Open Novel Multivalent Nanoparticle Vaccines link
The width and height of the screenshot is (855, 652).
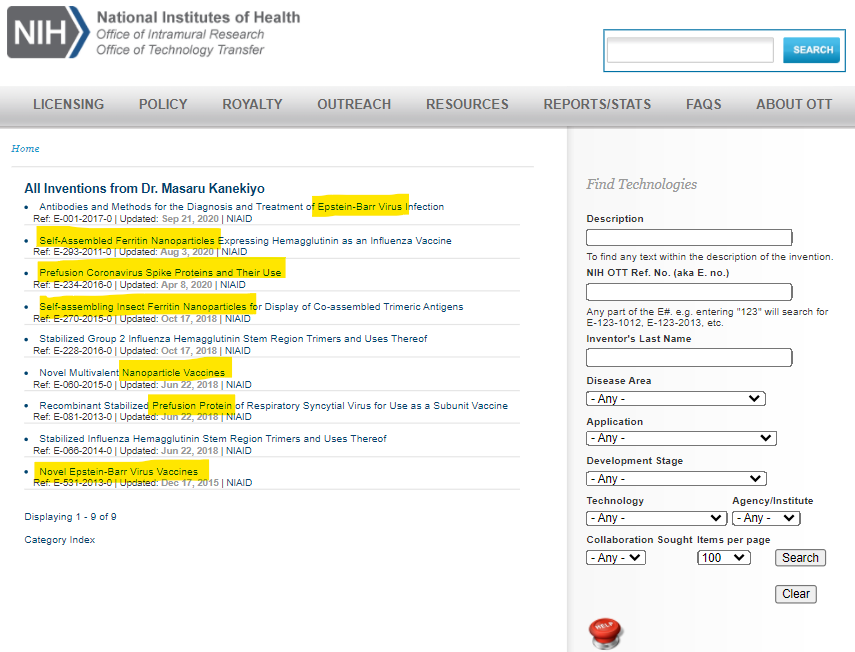pyautogui.click(x=132, y=373)
